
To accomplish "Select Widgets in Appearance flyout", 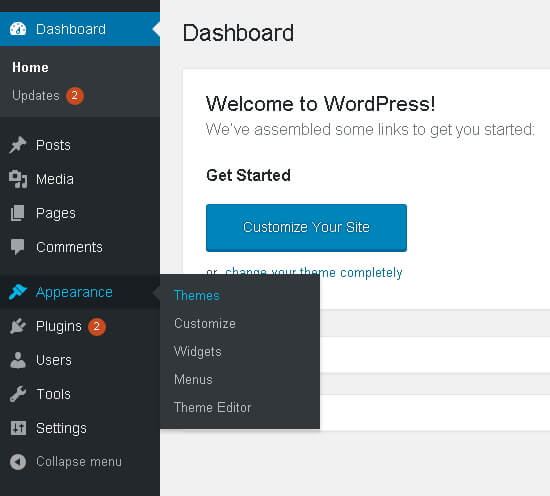I will pyautogui.click(x=198, y=351).
